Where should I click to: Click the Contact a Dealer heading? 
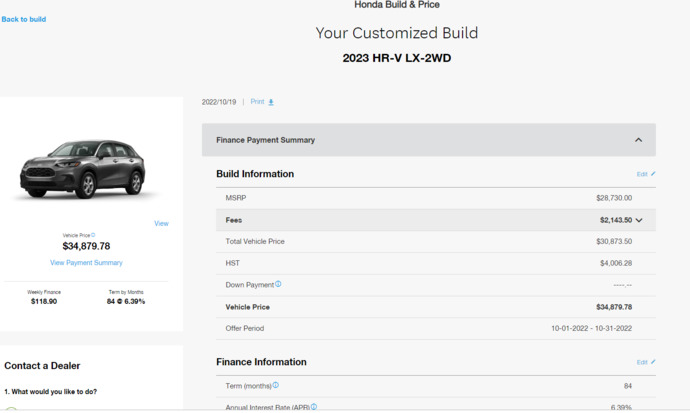coord(42,365)
